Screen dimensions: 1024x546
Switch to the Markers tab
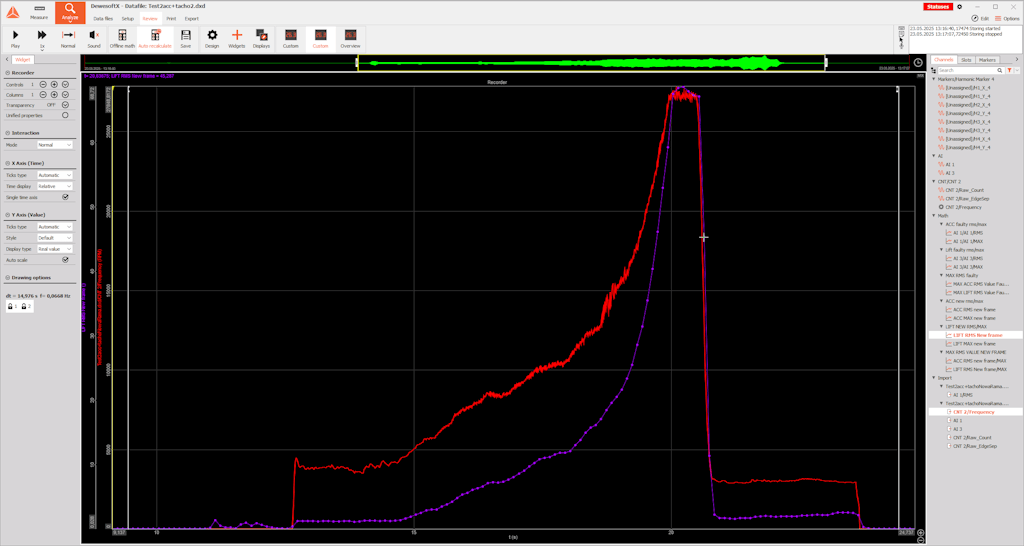987,60
